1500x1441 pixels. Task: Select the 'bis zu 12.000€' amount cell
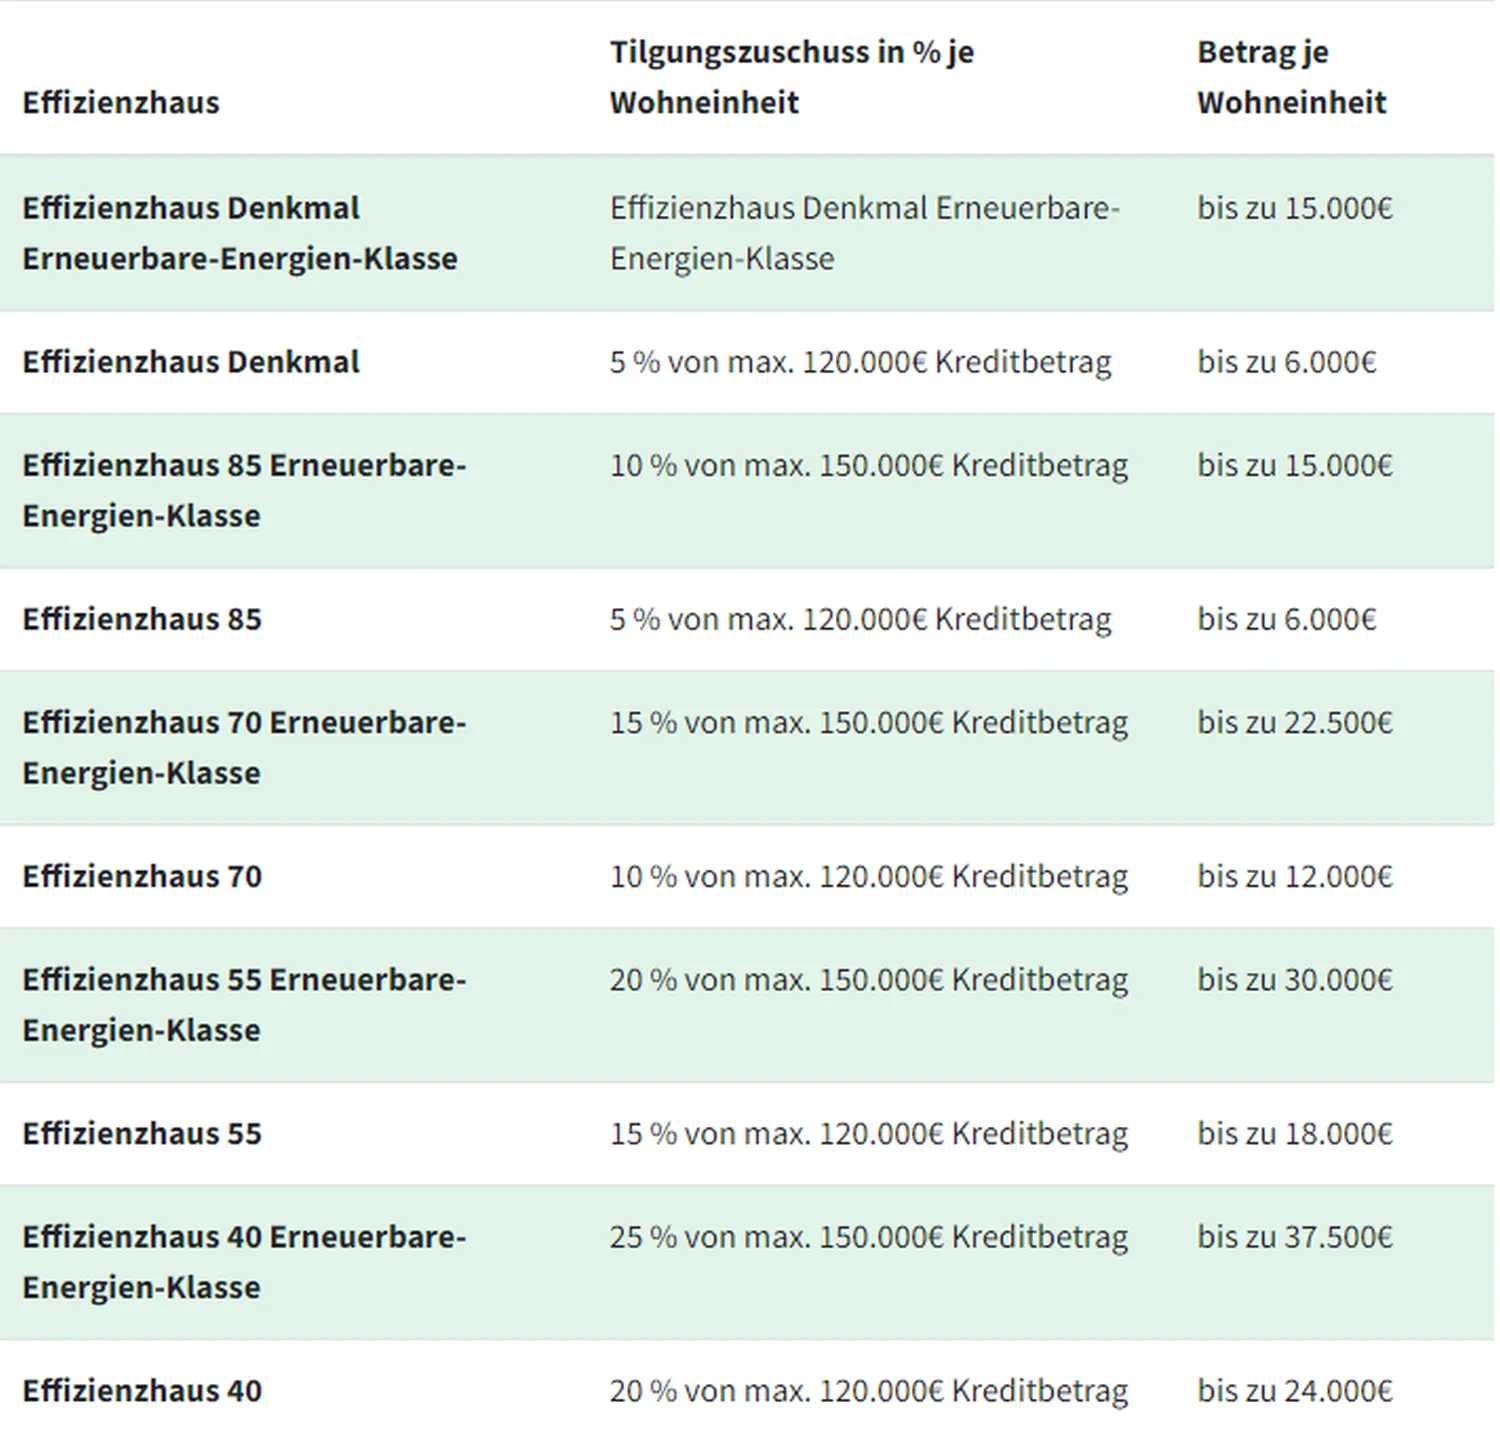(x=1295, y=876)
